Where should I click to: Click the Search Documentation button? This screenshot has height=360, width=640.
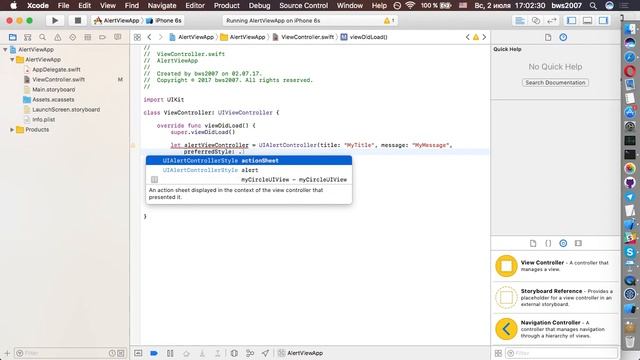[x=555, y=82]
